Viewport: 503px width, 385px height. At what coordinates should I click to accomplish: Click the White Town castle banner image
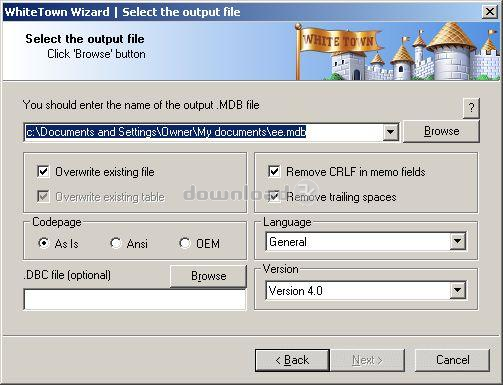tap(398, 51)
